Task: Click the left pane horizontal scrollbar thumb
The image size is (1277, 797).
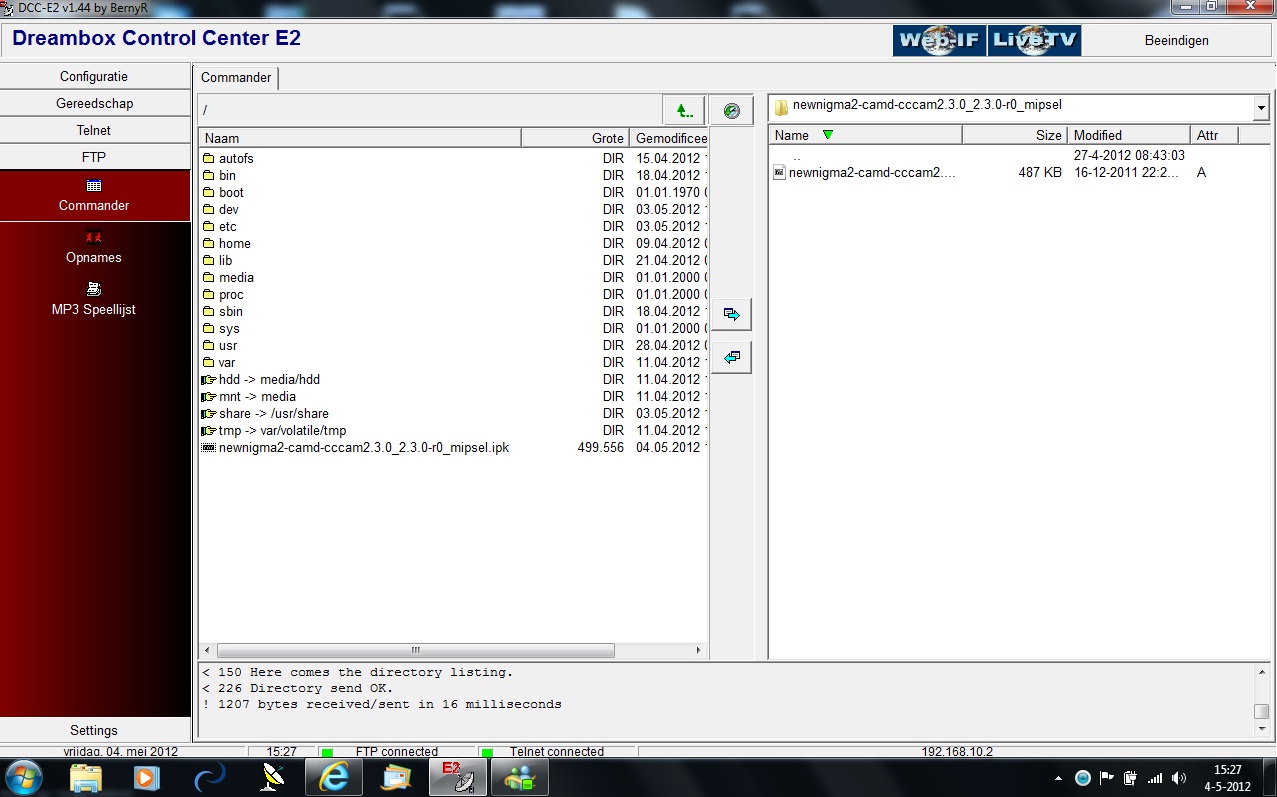Action: [415, 650]
